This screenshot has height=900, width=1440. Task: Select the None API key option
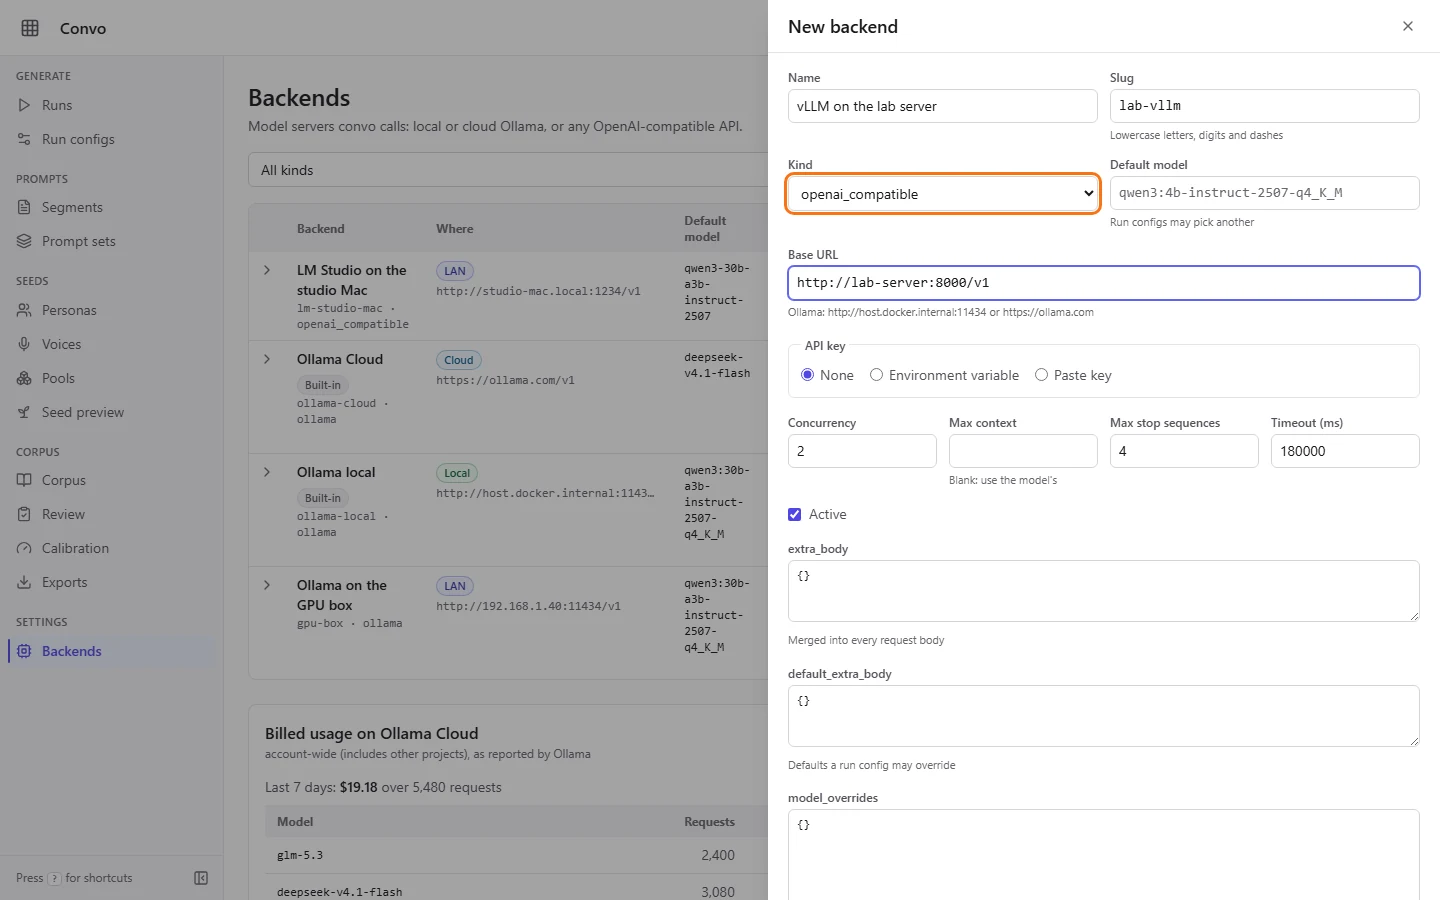point(807,375)
